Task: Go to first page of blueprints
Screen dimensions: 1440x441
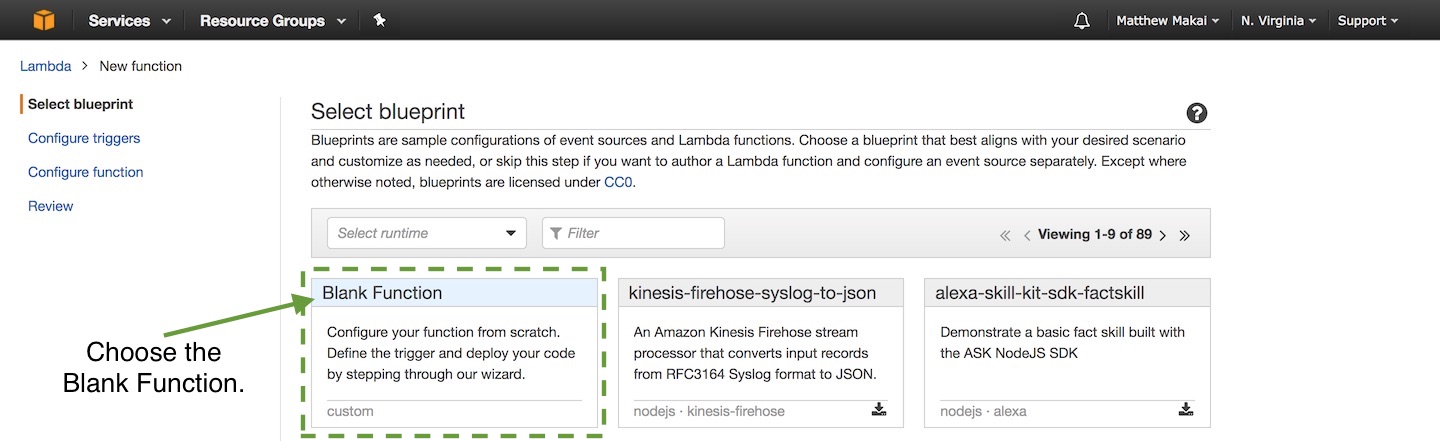Action: tap(1005, 235)
